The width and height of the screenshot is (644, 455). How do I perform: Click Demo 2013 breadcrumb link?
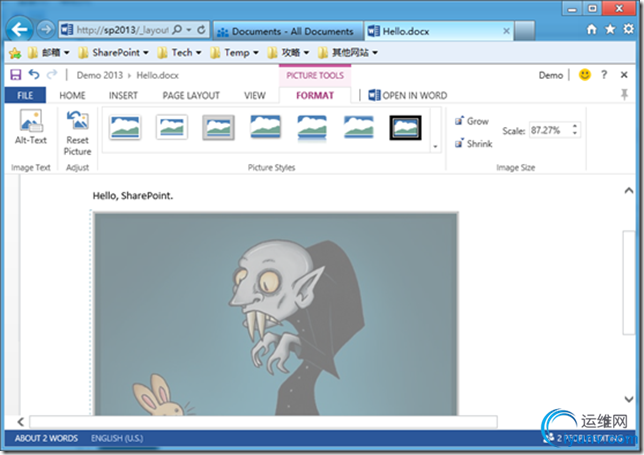100,75
